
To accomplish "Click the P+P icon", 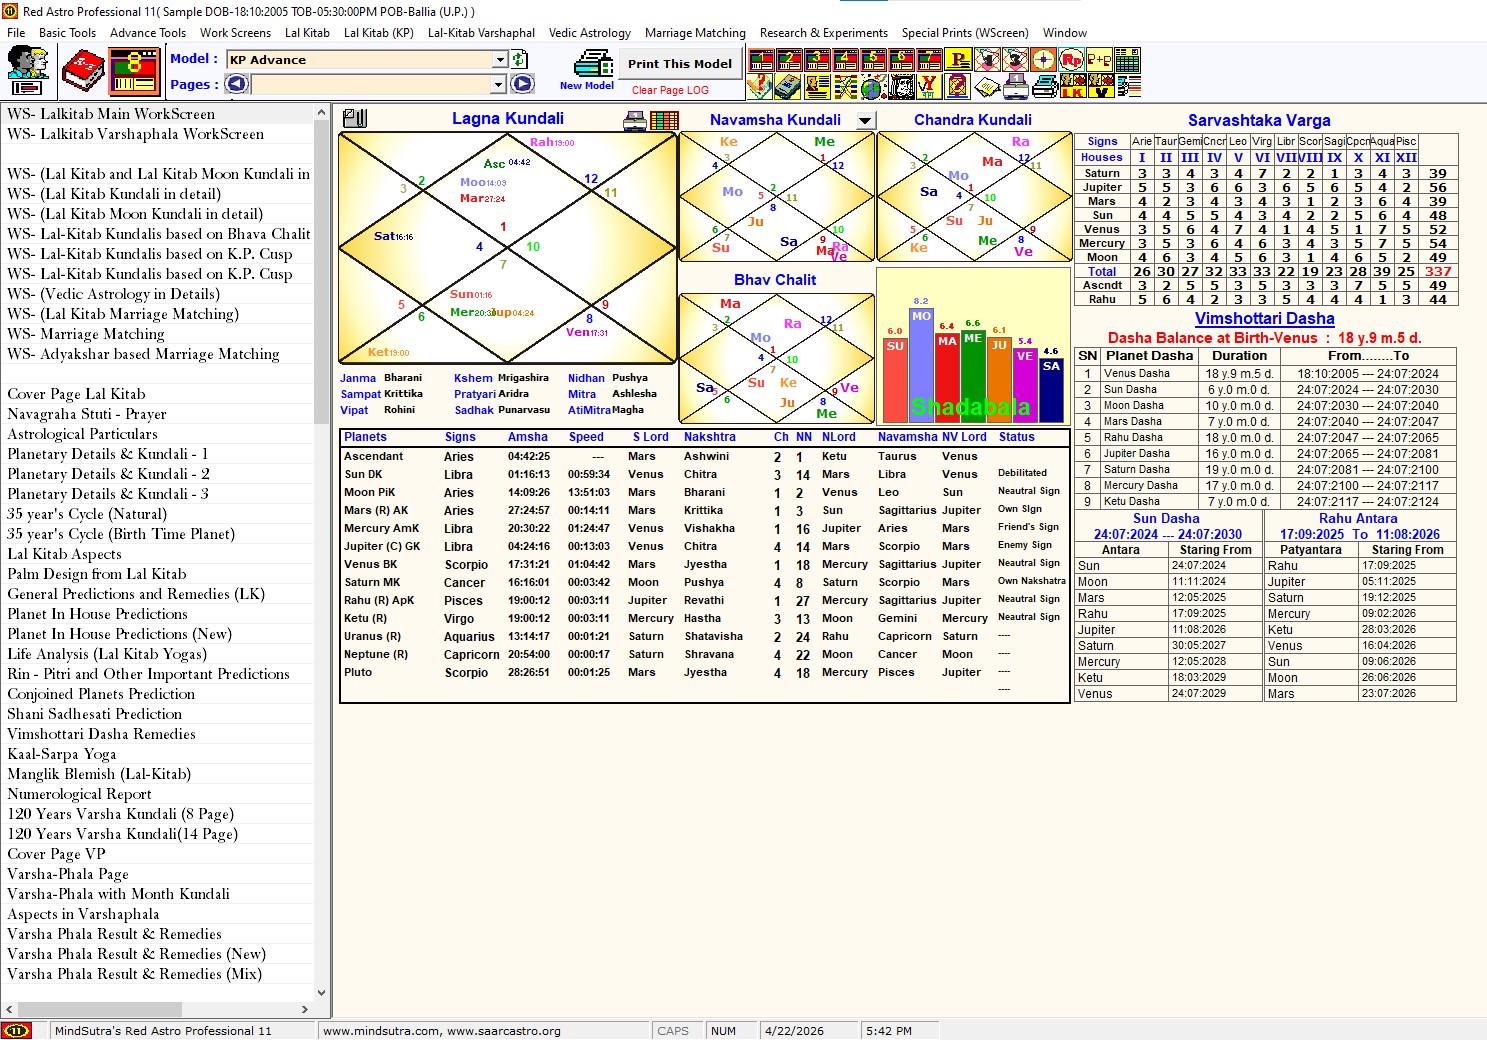I will 1099,60.
